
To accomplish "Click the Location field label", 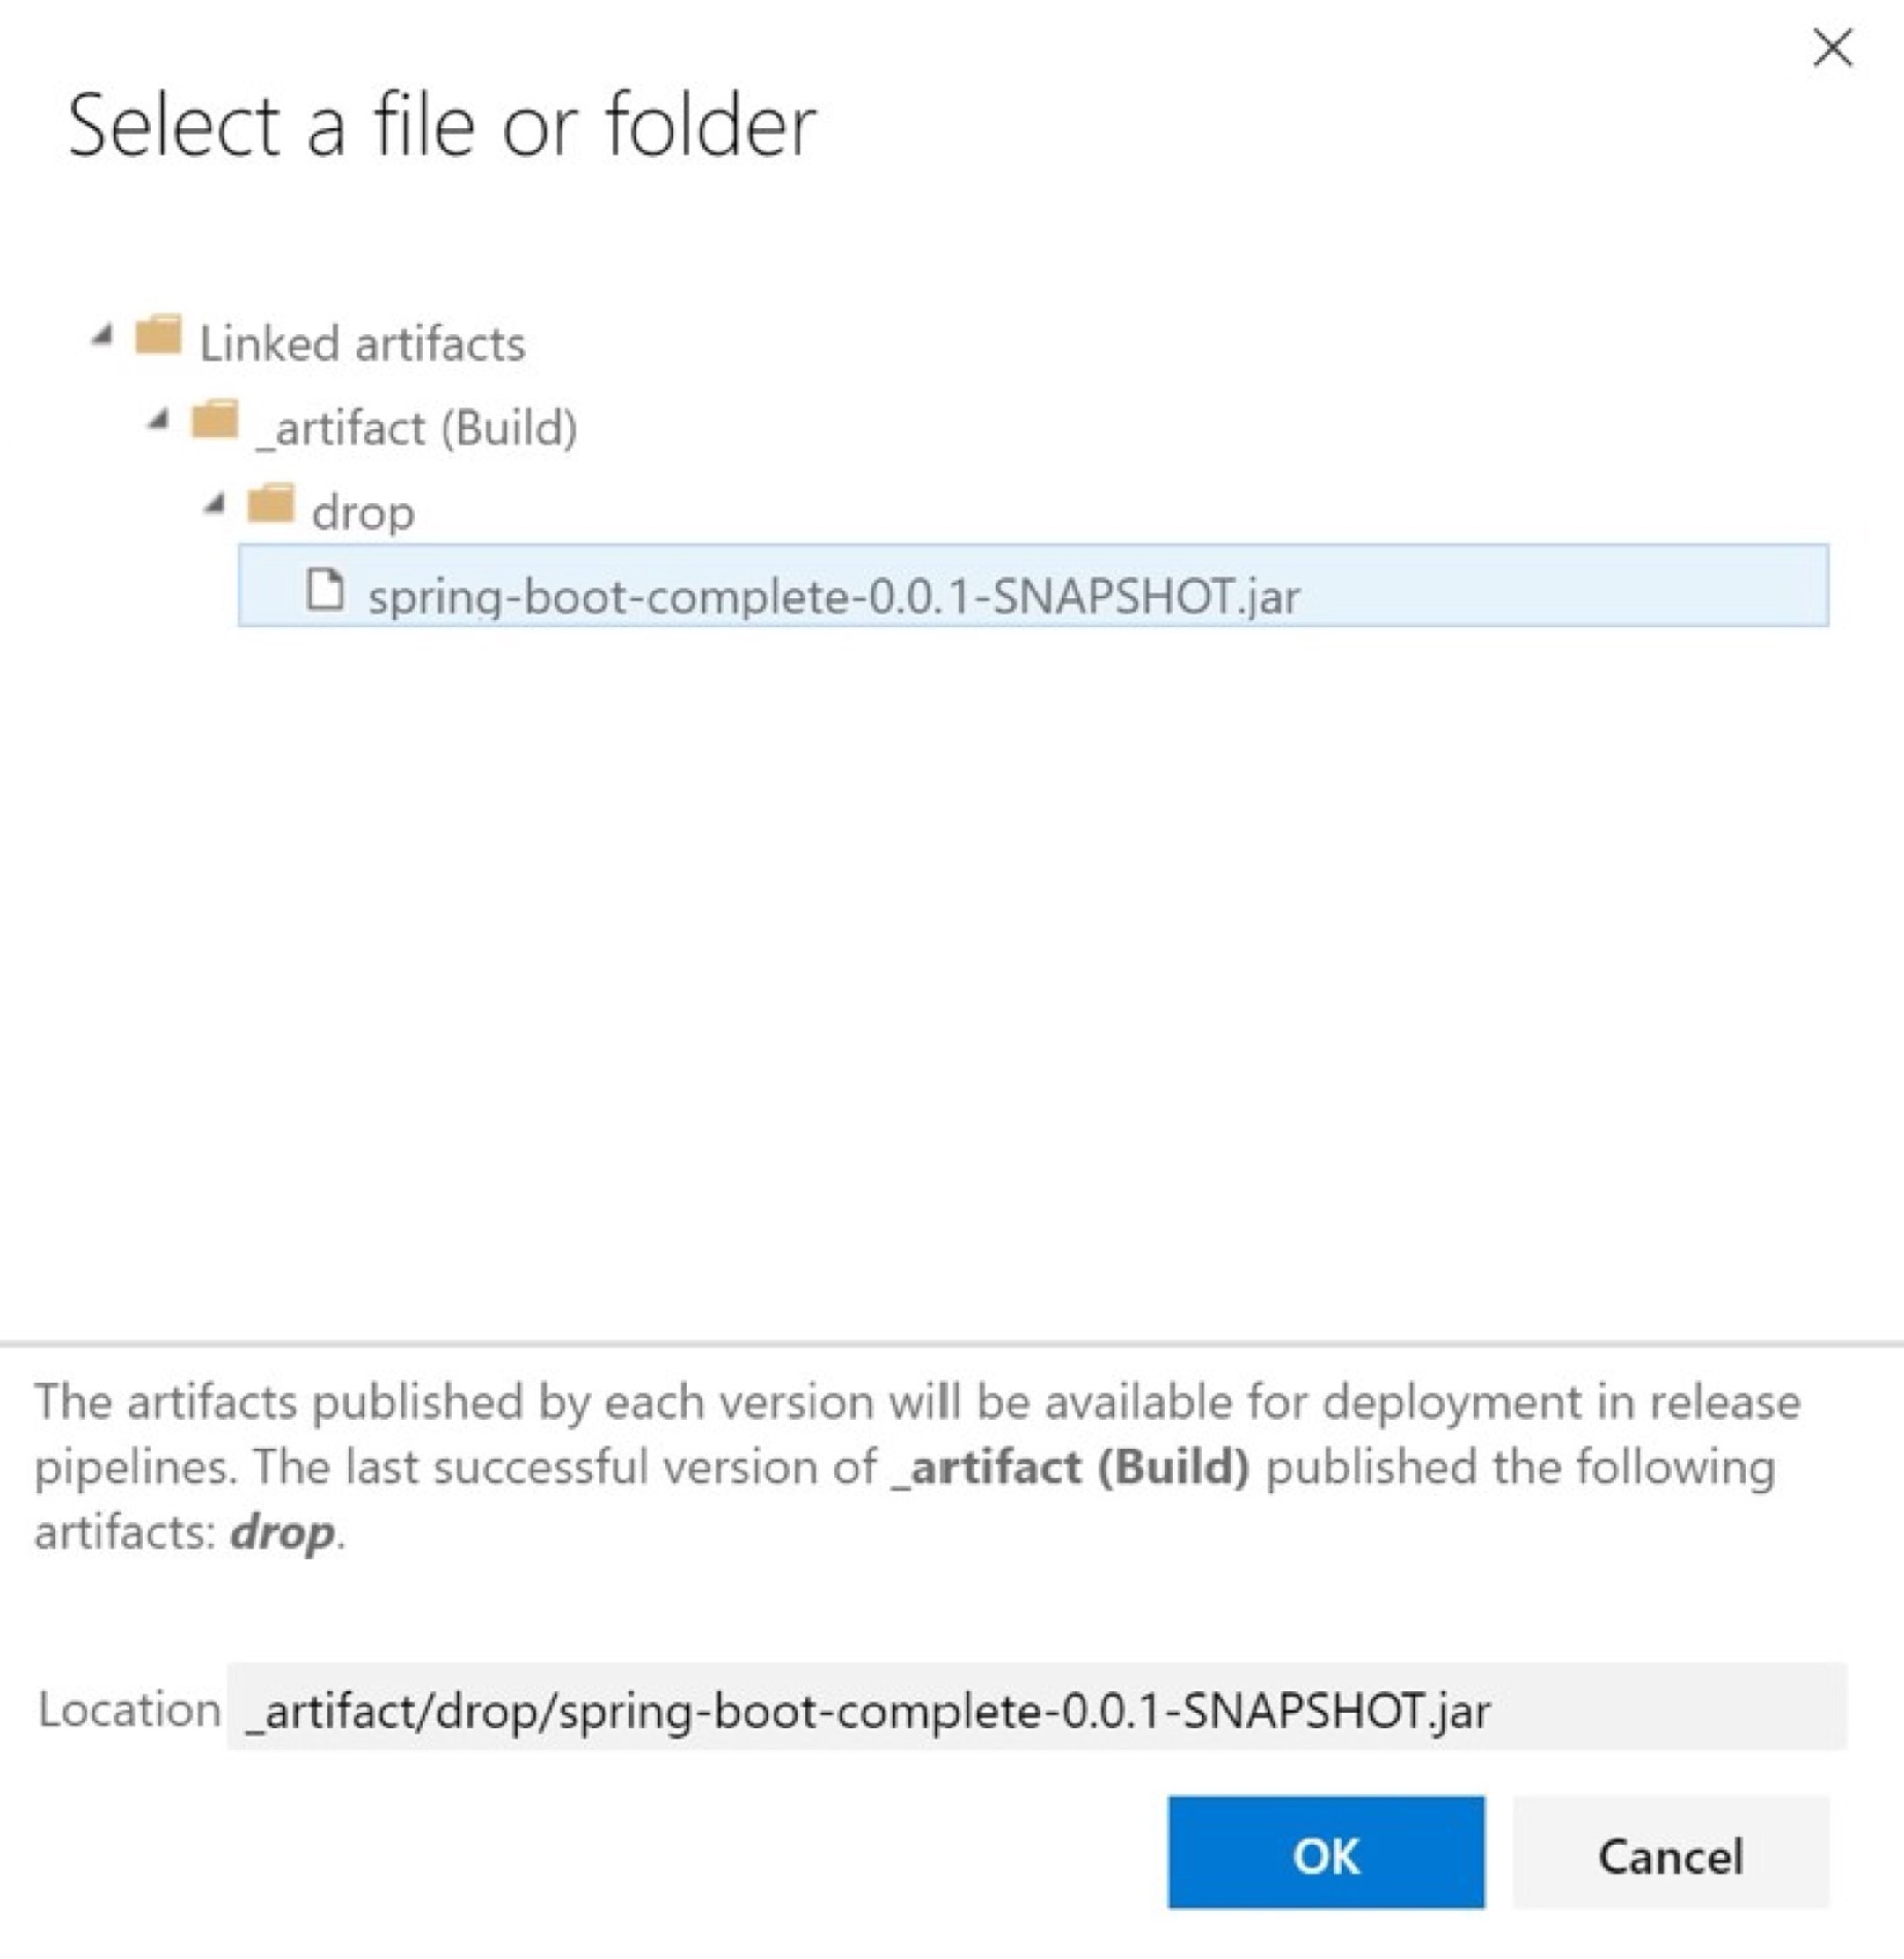I will (129, 1709).
